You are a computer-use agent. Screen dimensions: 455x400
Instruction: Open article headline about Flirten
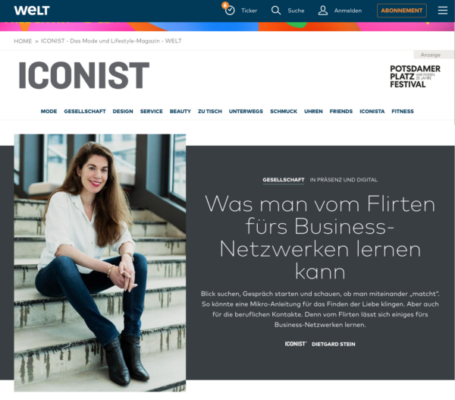click(x=320, y=237)
